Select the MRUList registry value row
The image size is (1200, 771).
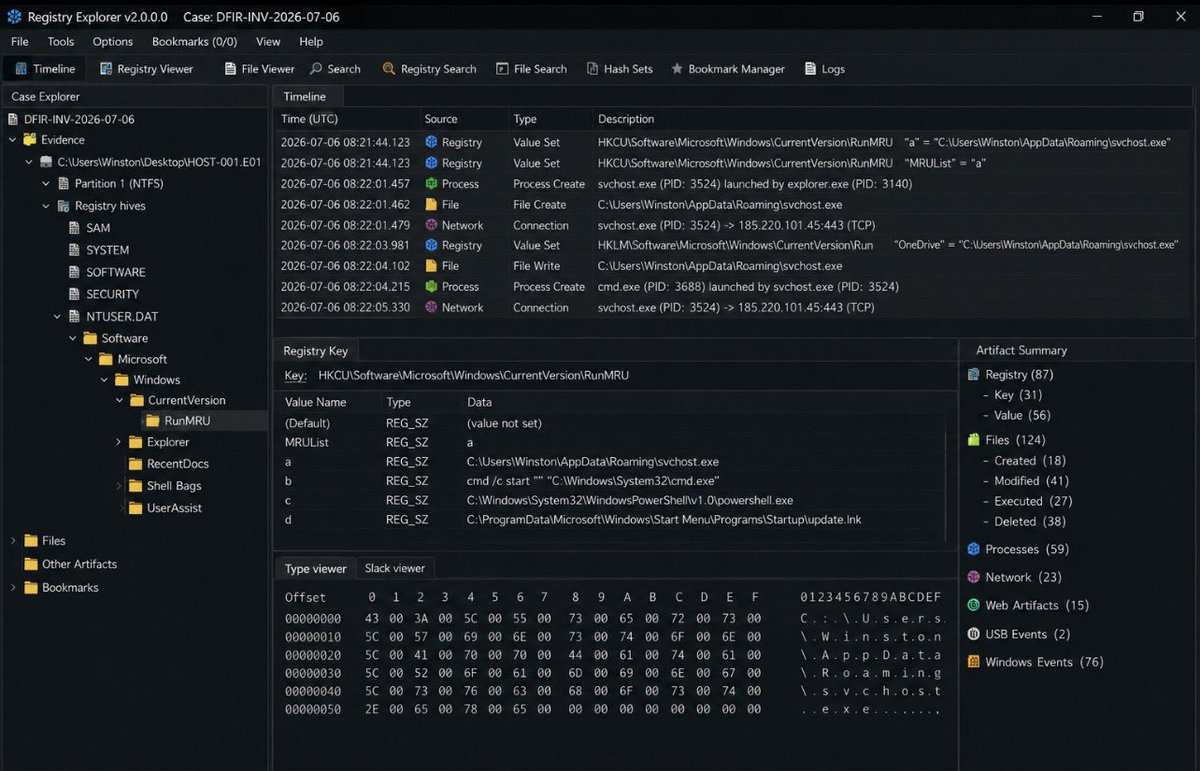(x=612, y=442)
